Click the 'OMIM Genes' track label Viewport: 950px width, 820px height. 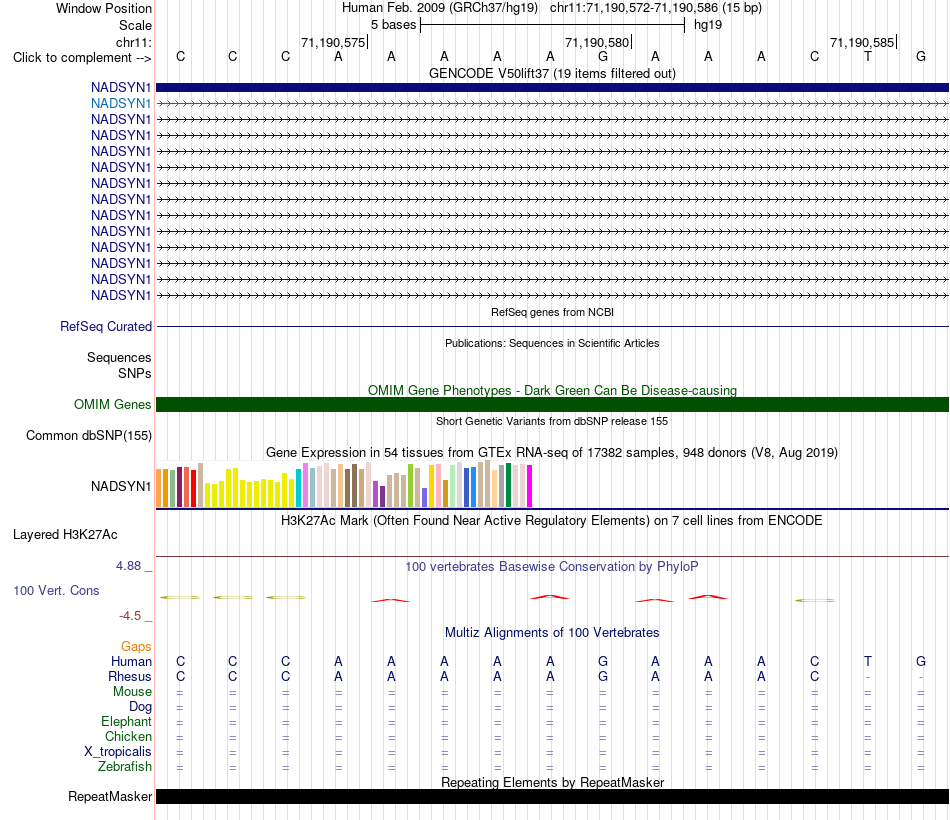112,404
